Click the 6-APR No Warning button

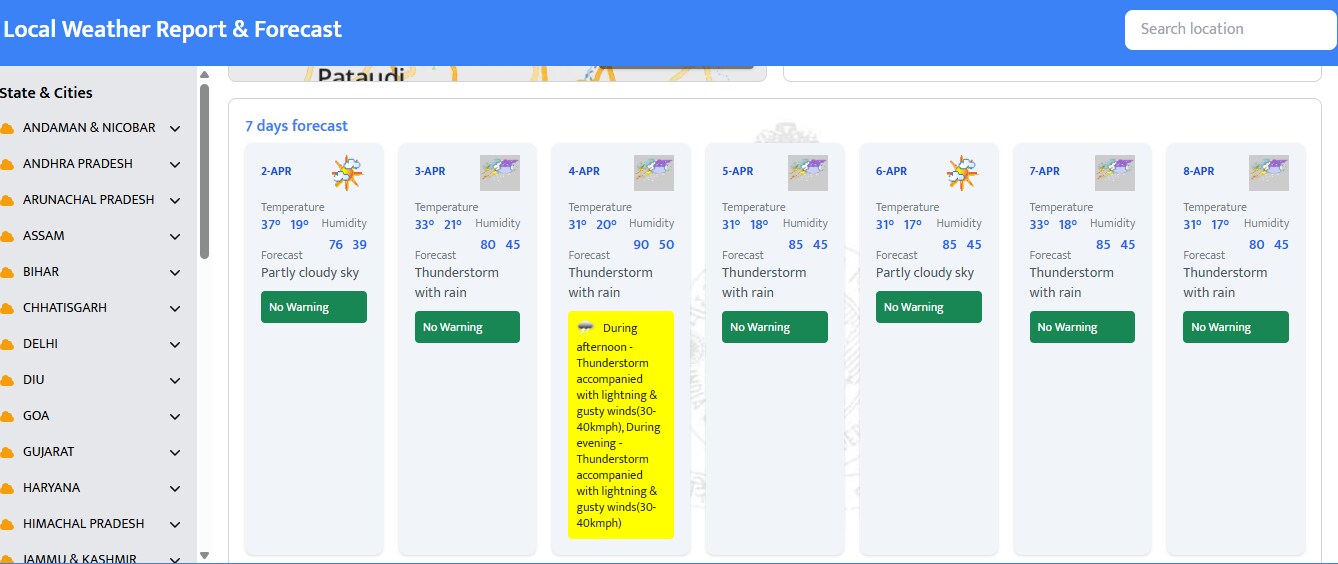point(929,307)
